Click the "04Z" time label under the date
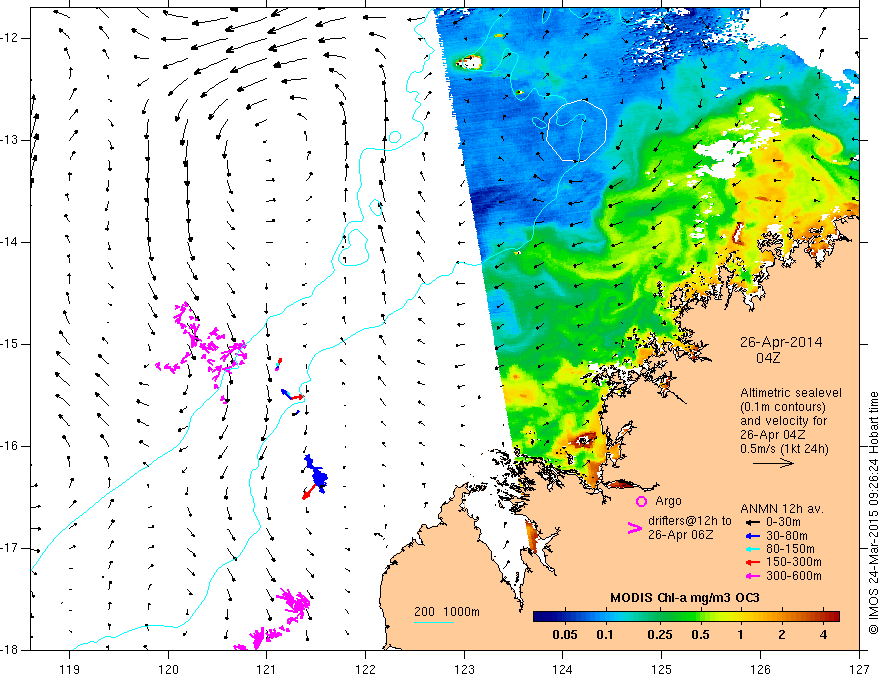The height and width of the screenshot is (680, 880). tap(768, 358)
